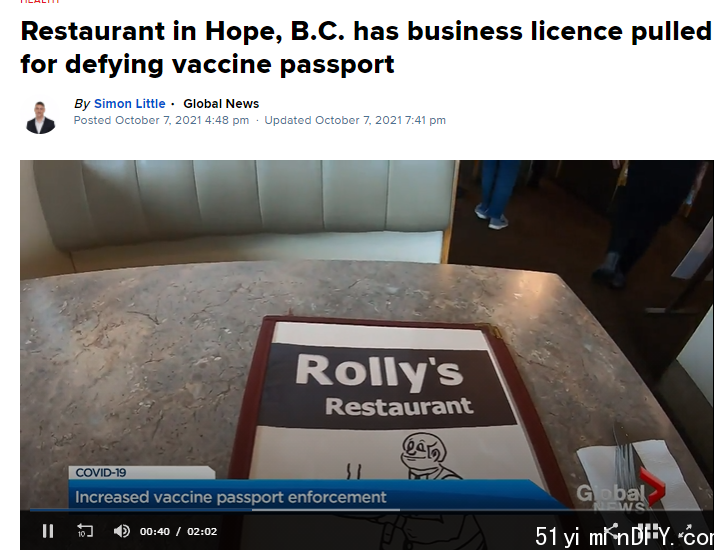Open Simon Little's author page

129,103
